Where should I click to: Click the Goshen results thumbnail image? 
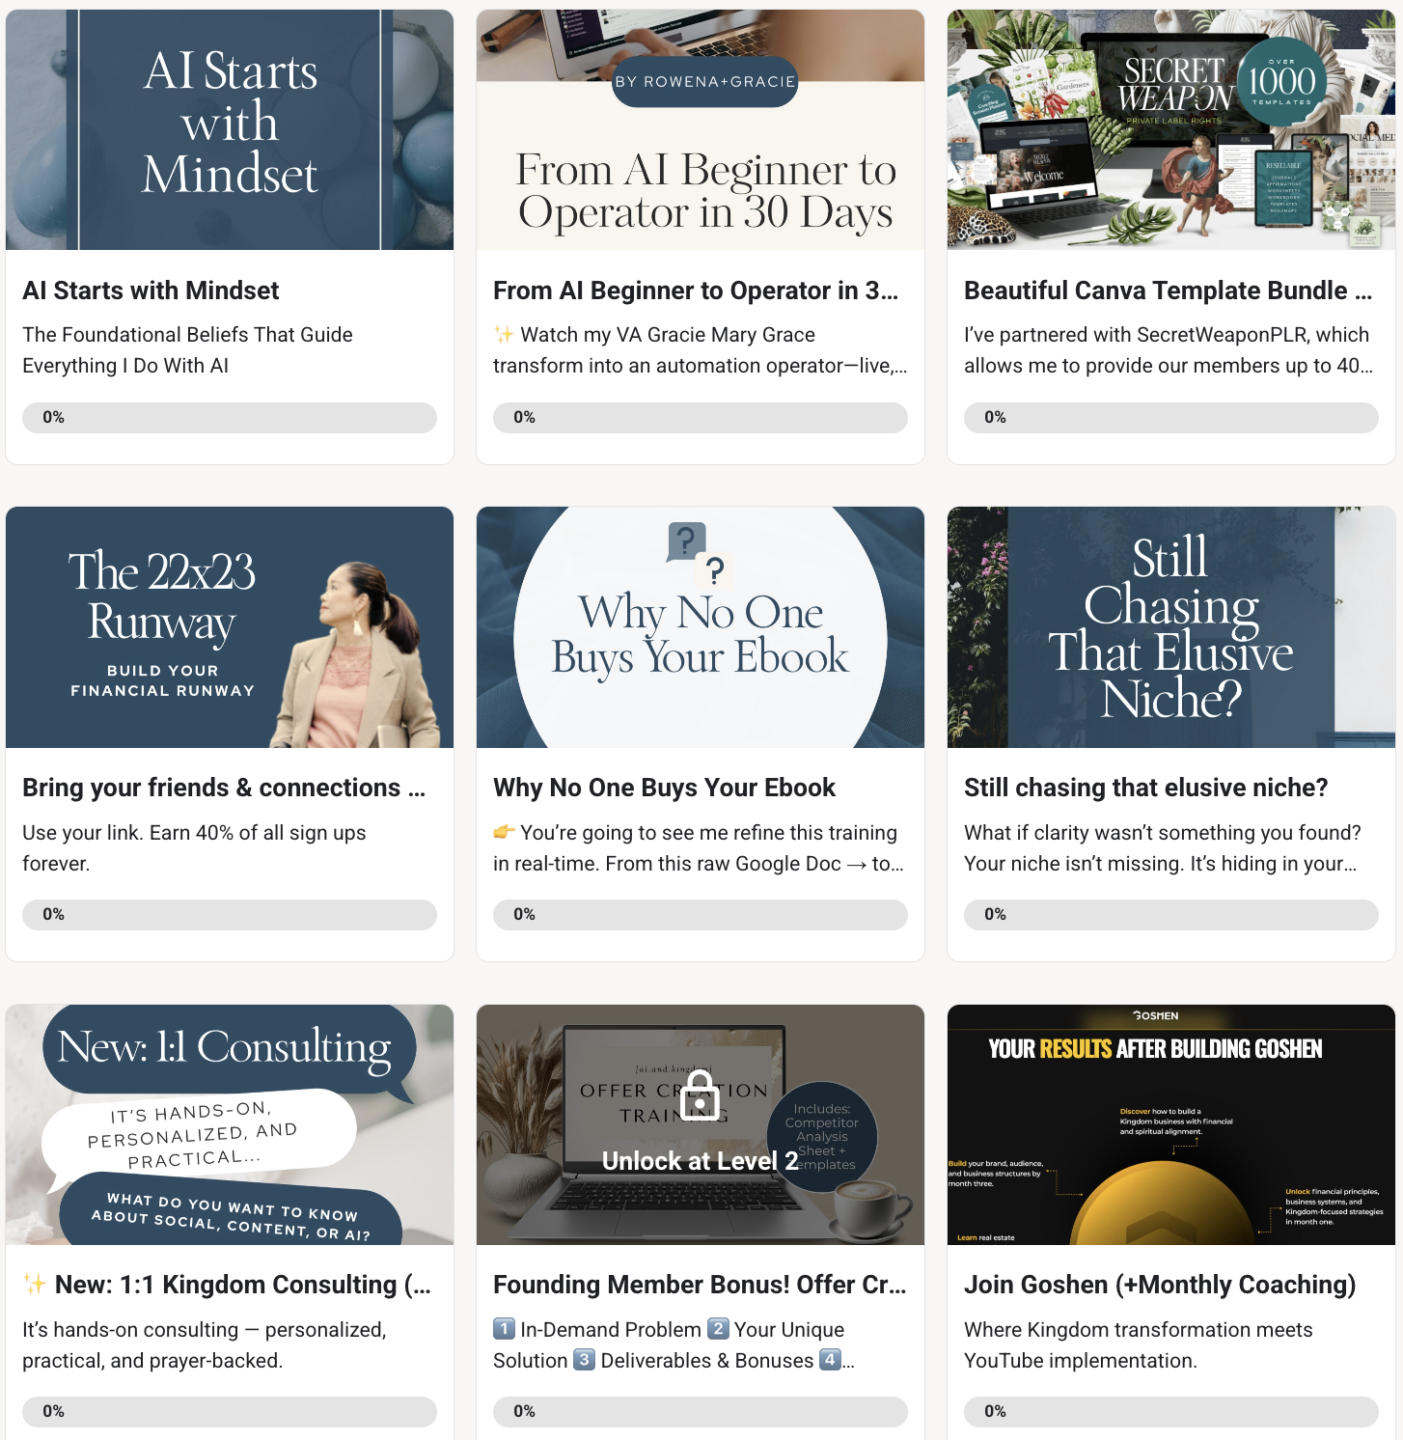[1171, 1125]
